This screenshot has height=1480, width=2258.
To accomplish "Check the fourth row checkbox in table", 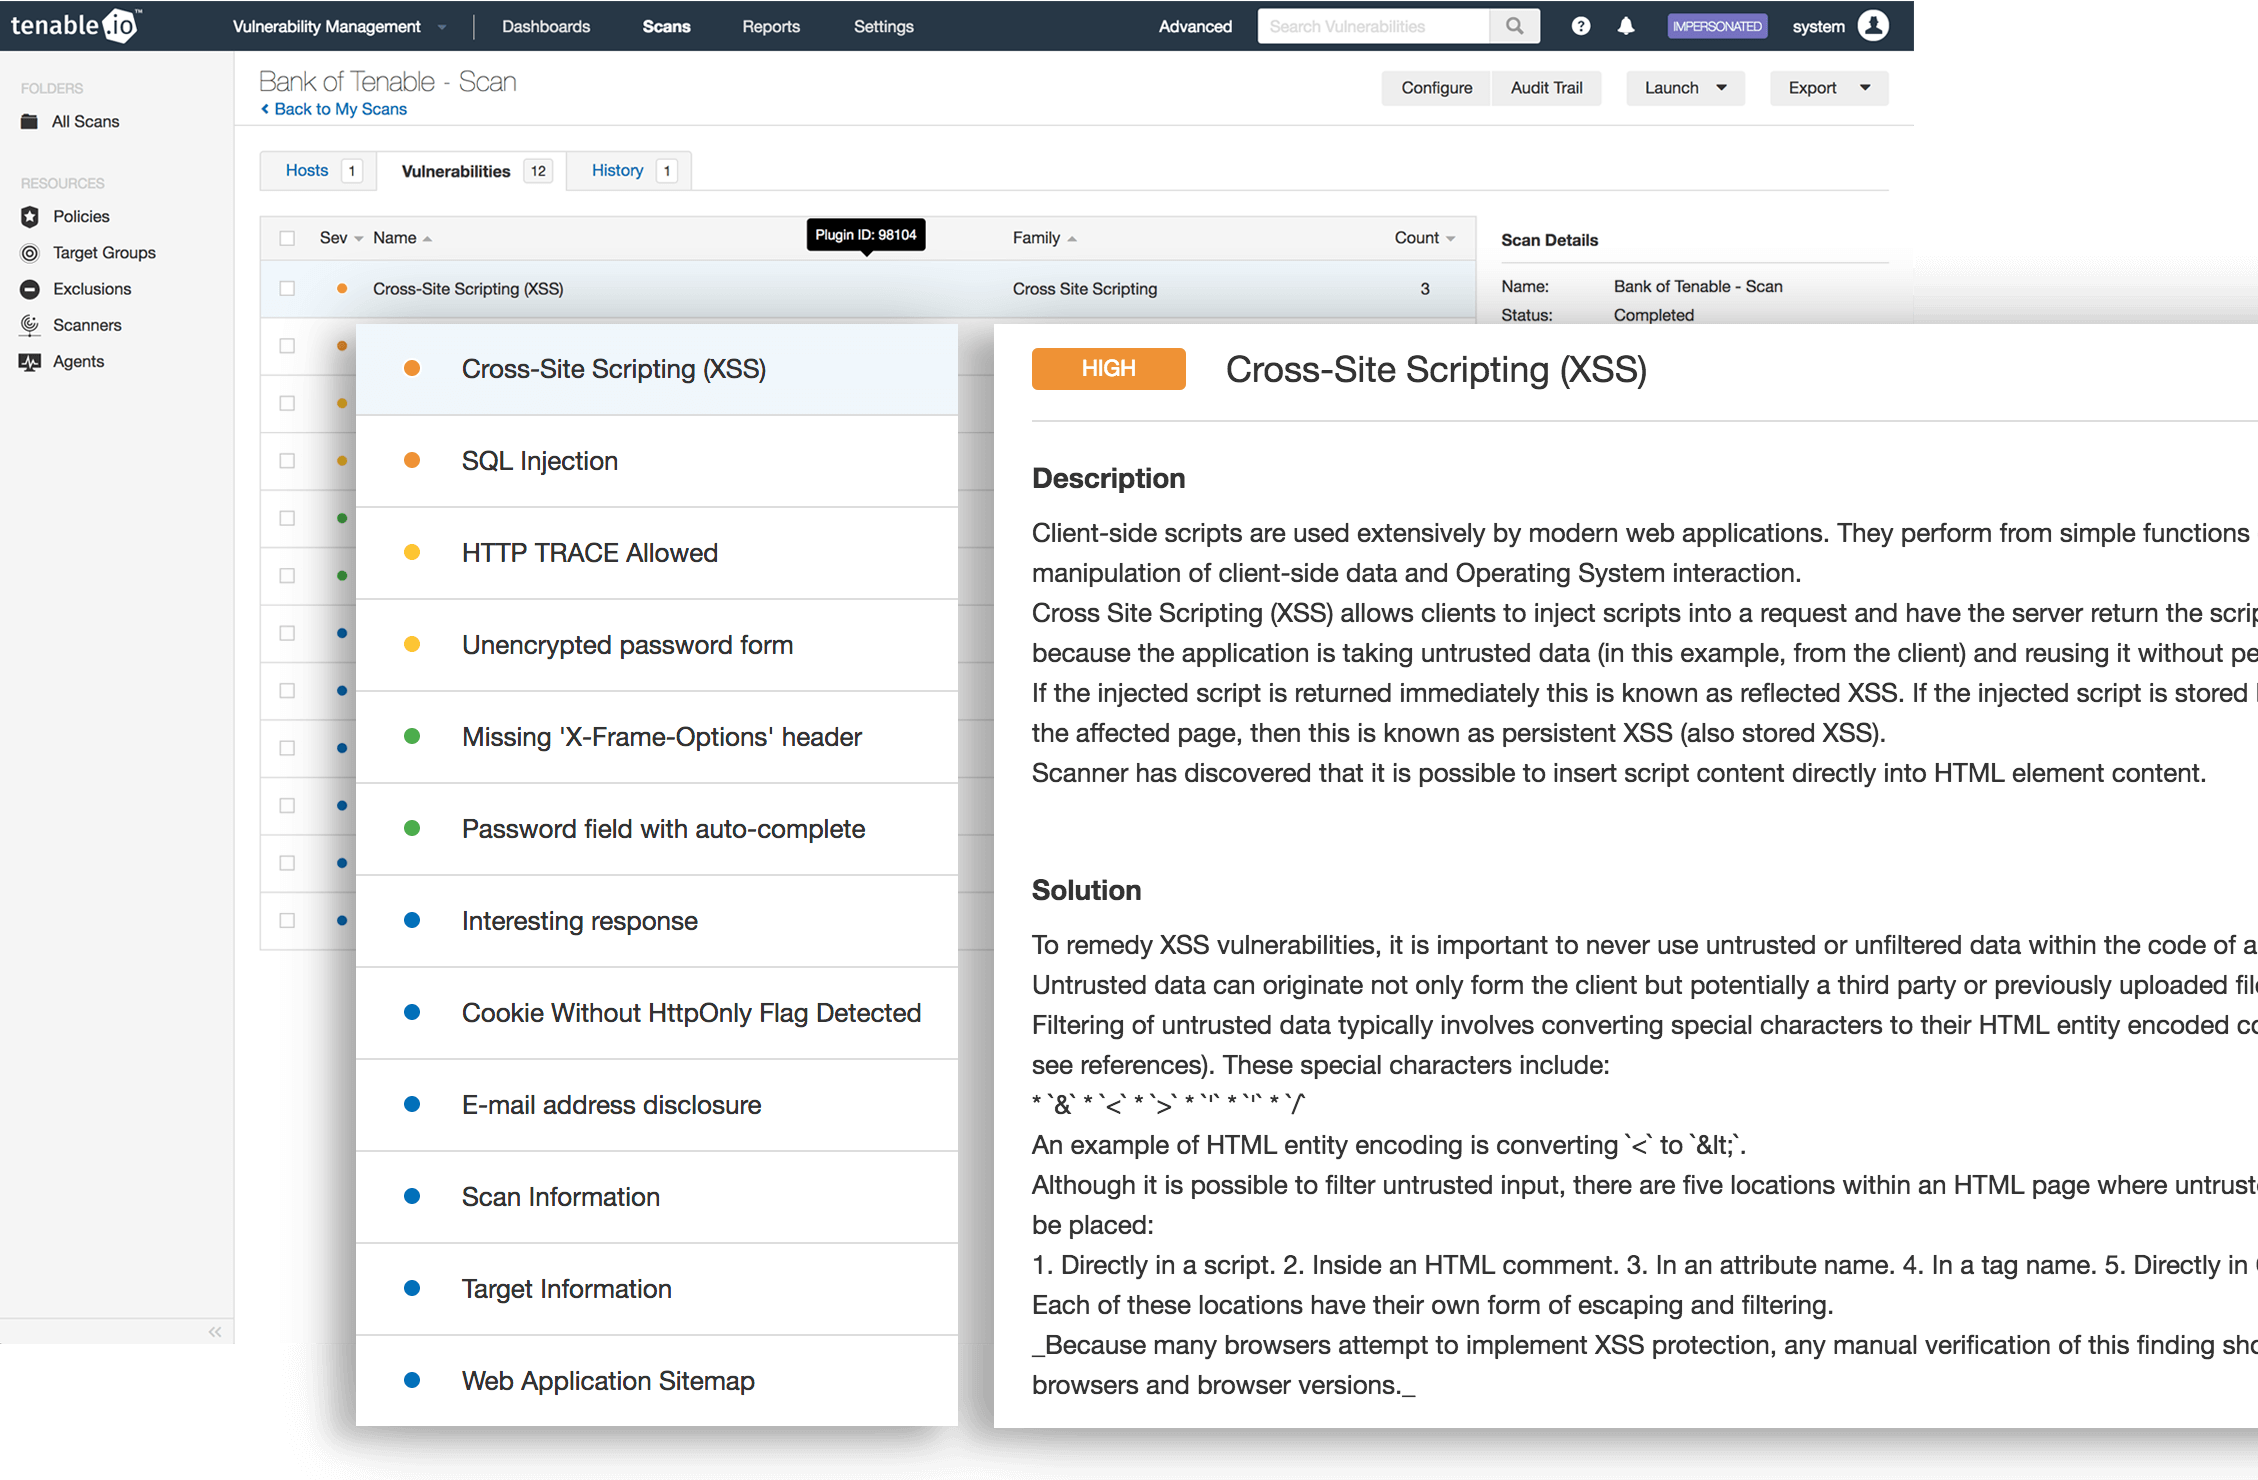I will coord(287,461).
